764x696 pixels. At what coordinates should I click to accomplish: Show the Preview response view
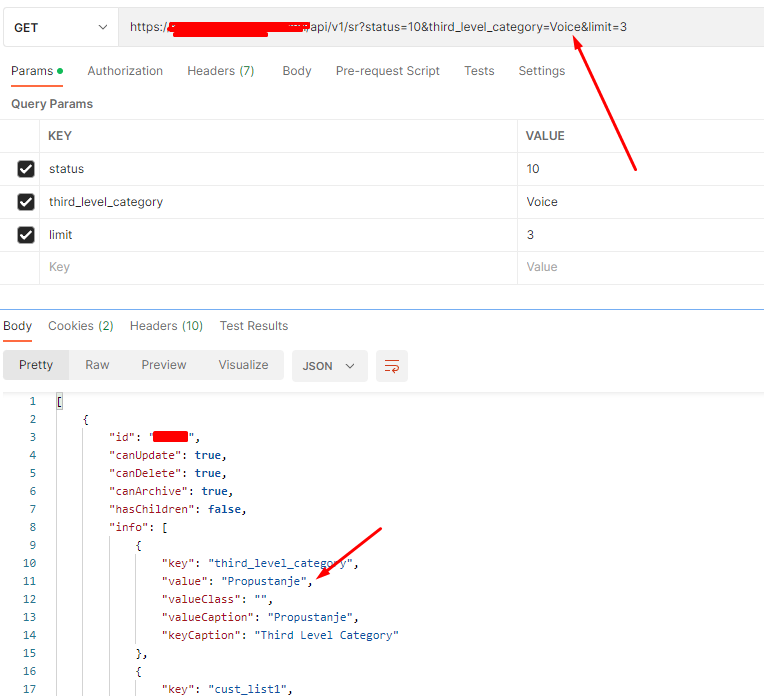coord(164,365)
